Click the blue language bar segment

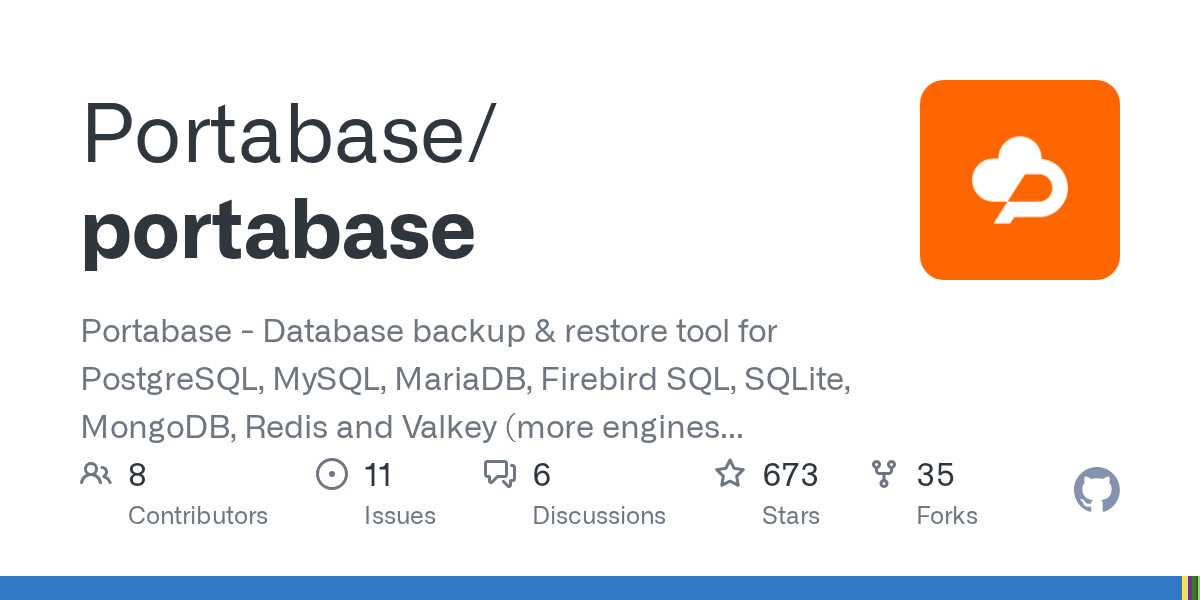[590, 588]
